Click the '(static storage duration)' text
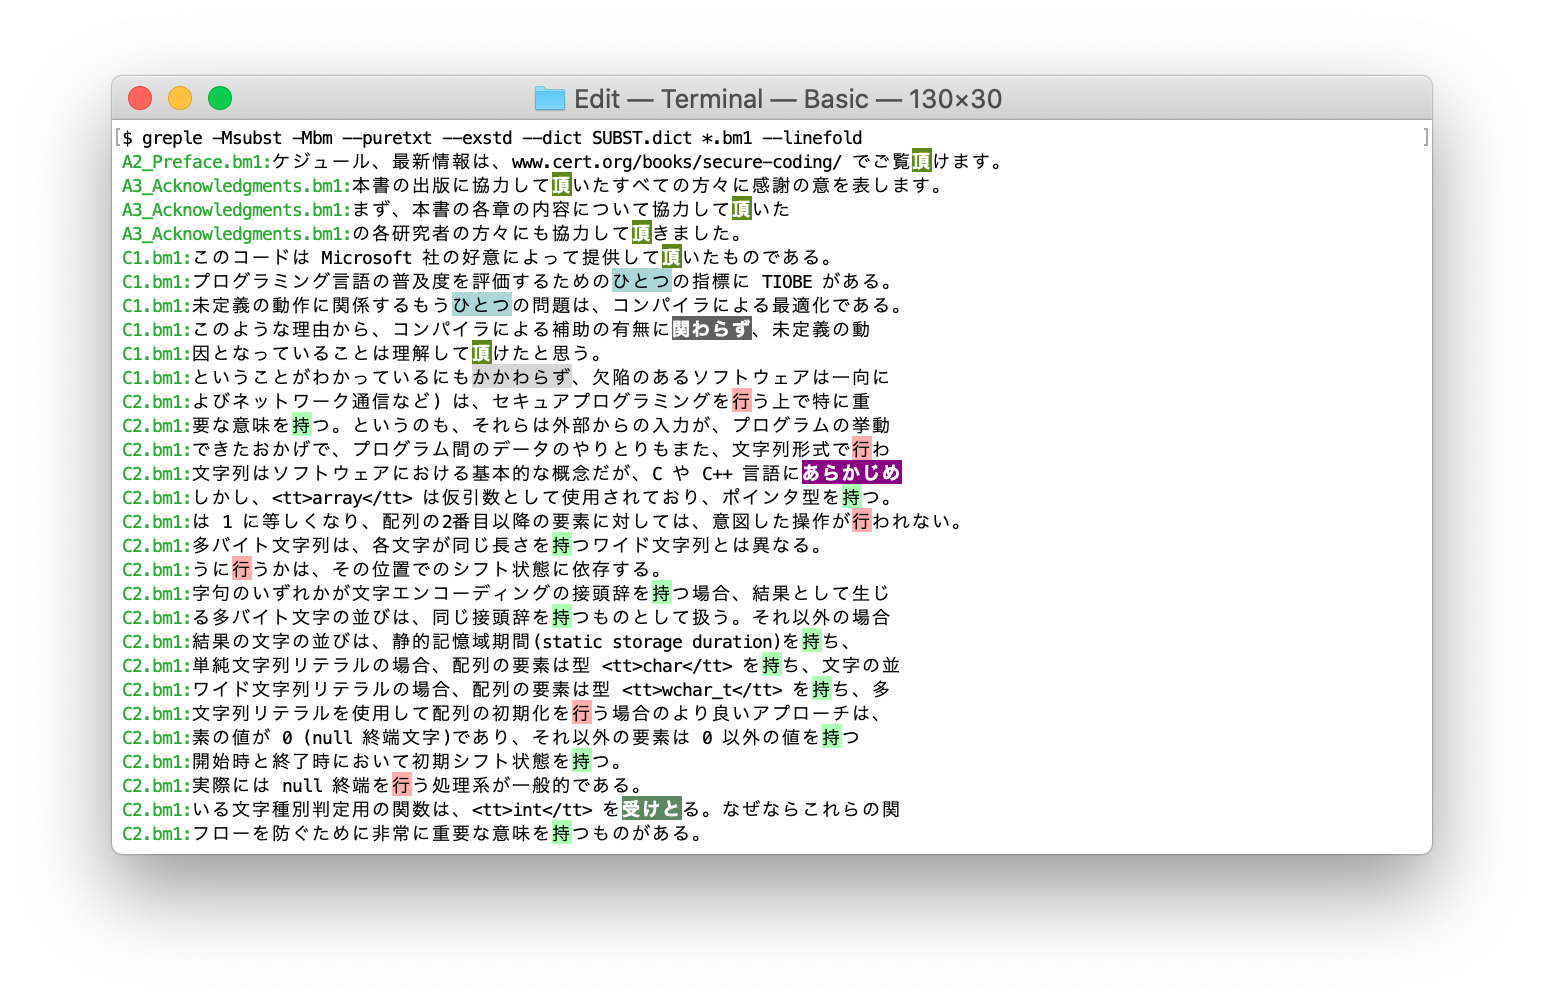 [x=657, y=642]
